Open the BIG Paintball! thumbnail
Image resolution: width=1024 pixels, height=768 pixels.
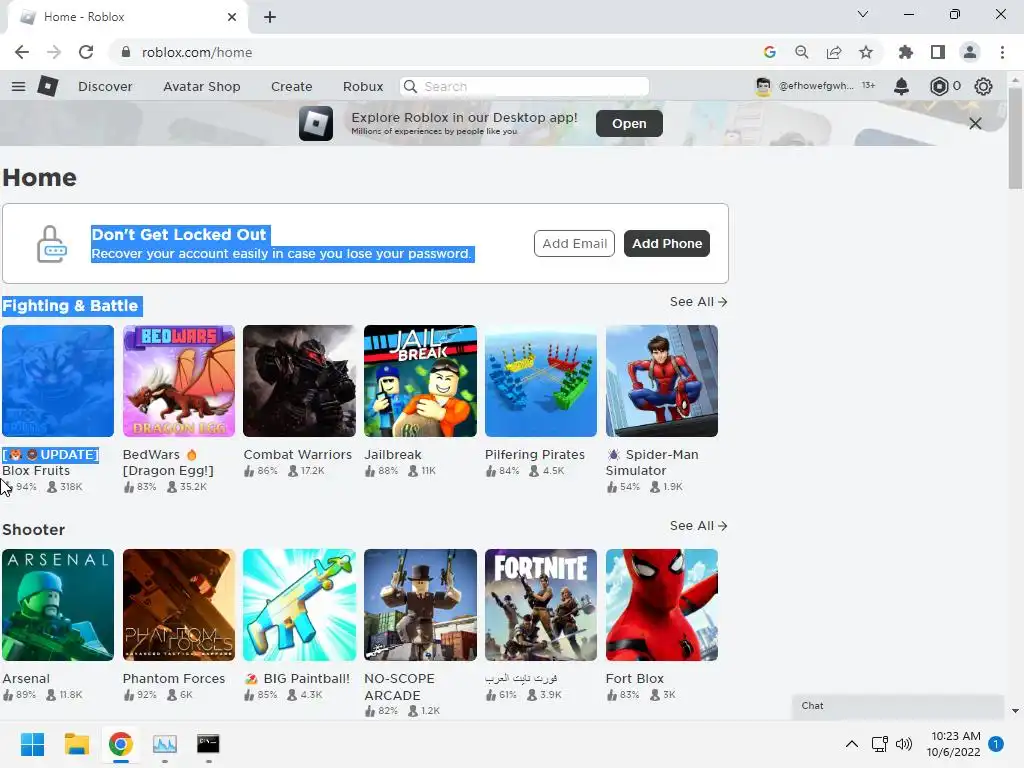click(299, 605)
